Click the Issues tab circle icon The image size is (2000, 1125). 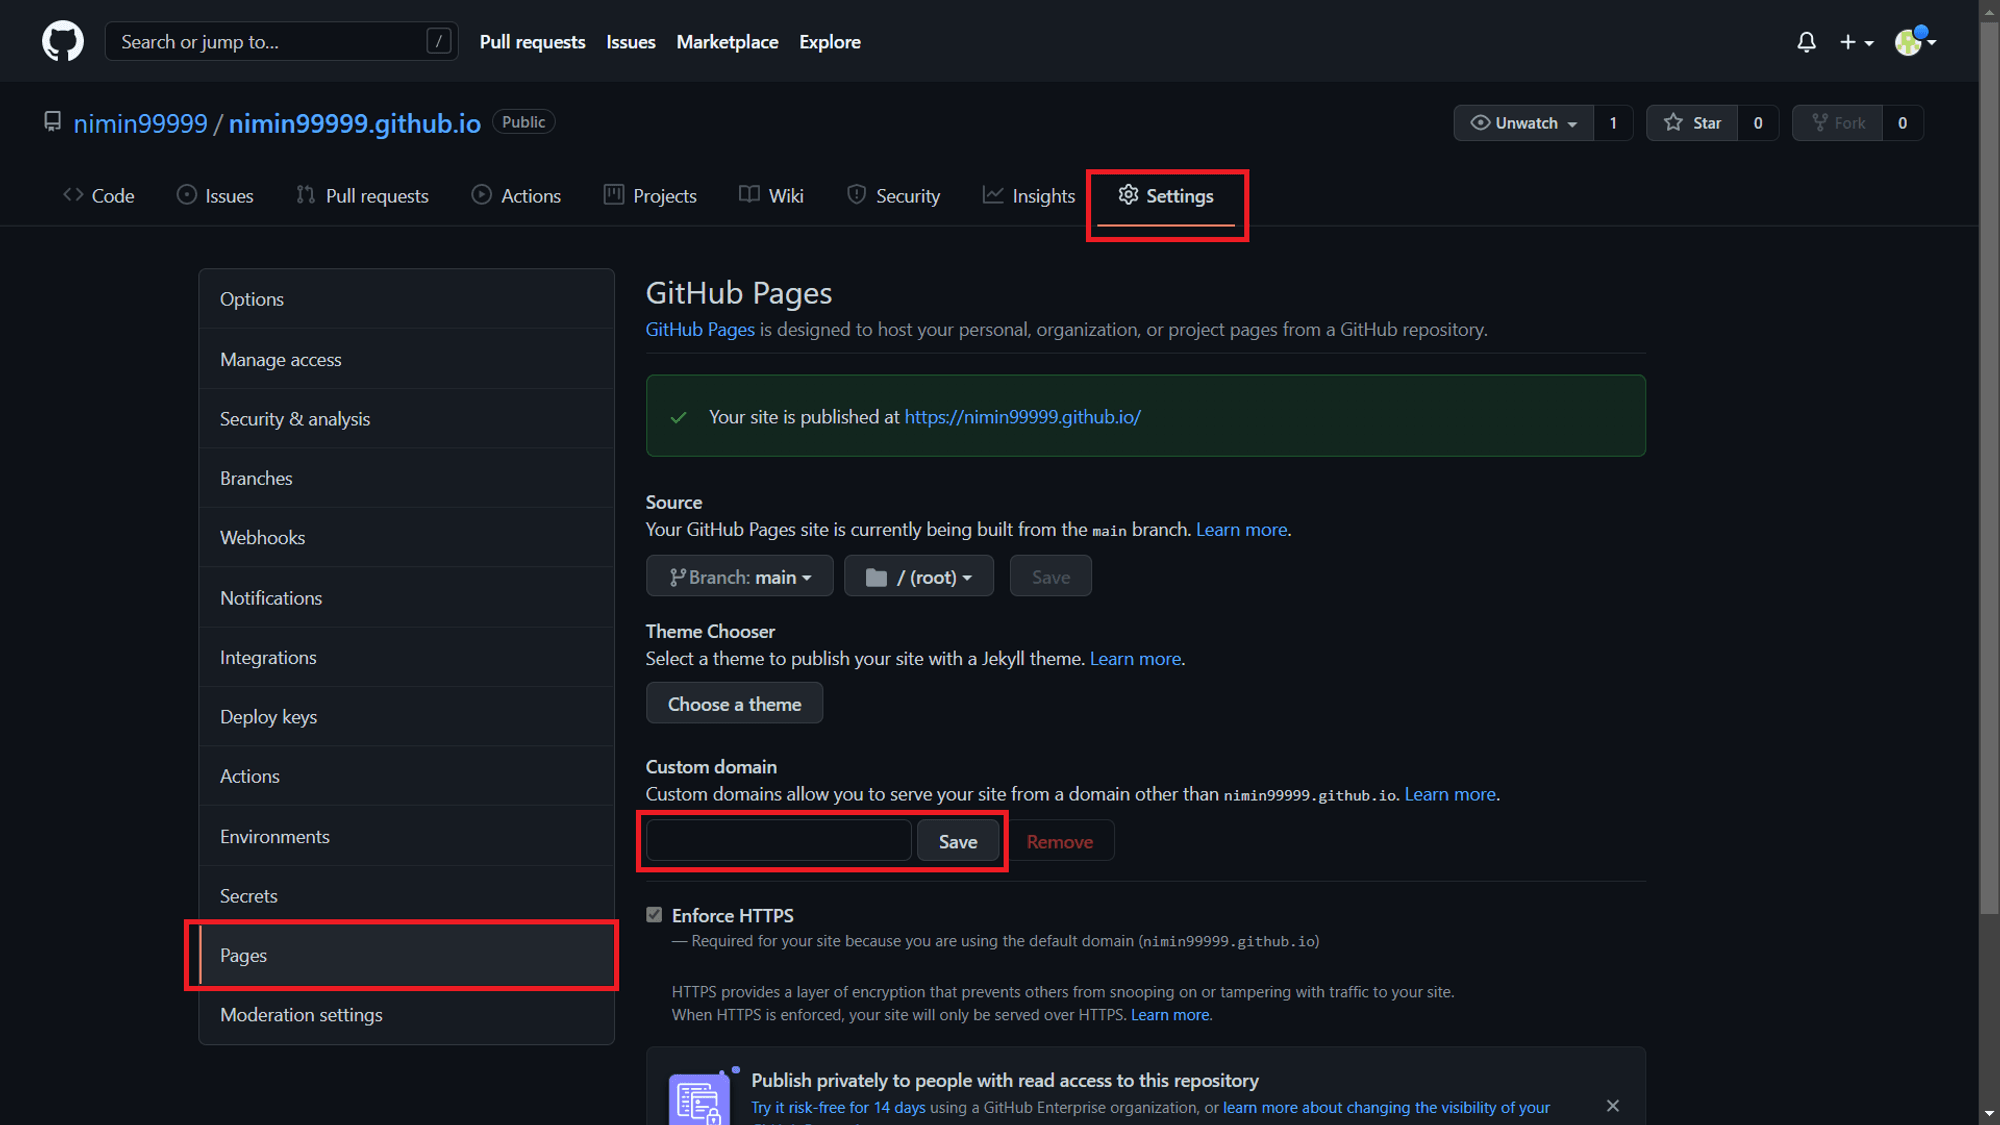pos(187,195)
